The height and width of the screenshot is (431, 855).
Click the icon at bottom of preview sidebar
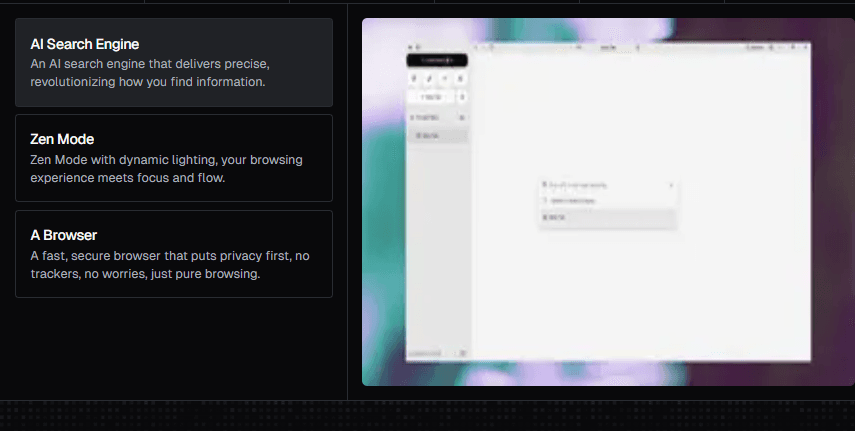tap(461, 353)
